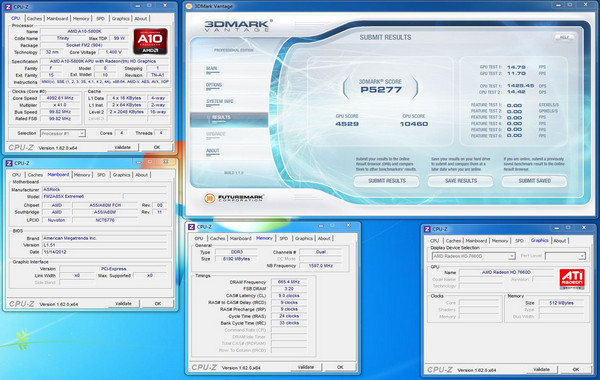This screenshot has height=380, width=600.
Task: Open the Processor #1 selection dropdown
Action: (63, 133)
